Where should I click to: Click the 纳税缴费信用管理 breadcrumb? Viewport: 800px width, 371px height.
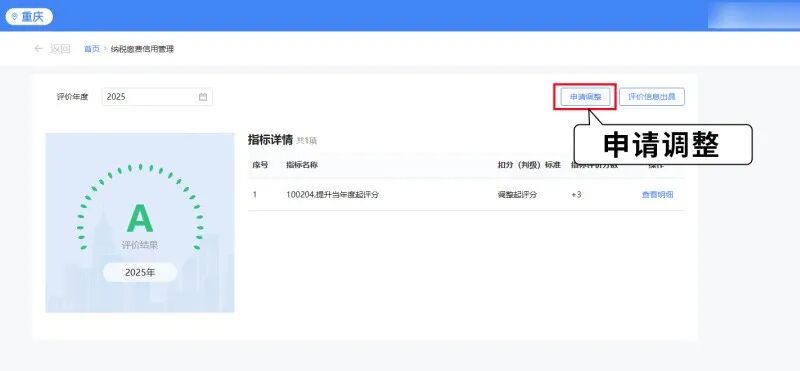pos(142,49)
